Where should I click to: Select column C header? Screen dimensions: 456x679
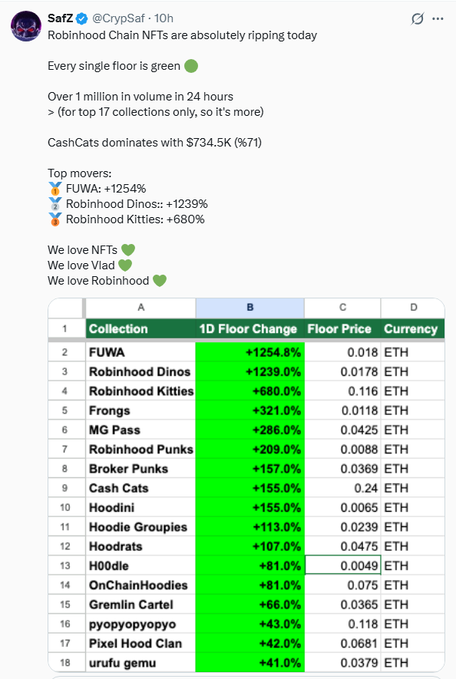pos(343,308)
